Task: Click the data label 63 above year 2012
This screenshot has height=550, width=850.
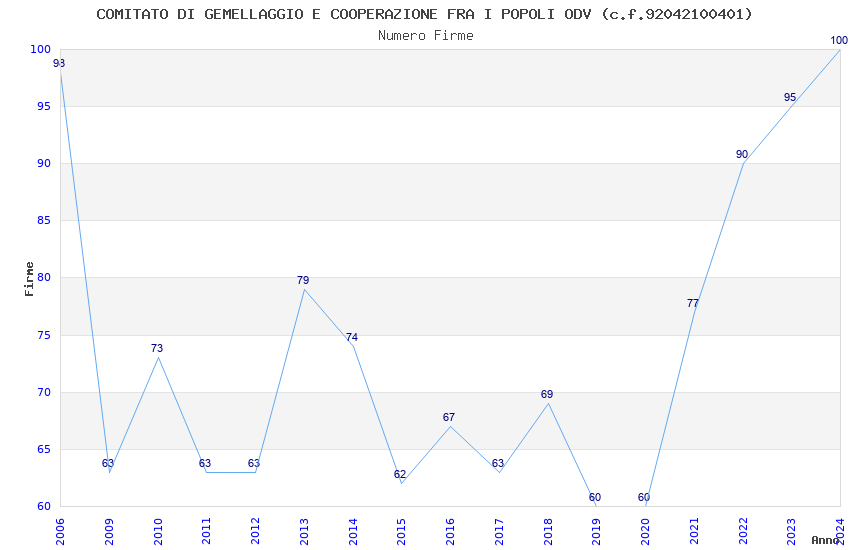Action: point(254,463)
